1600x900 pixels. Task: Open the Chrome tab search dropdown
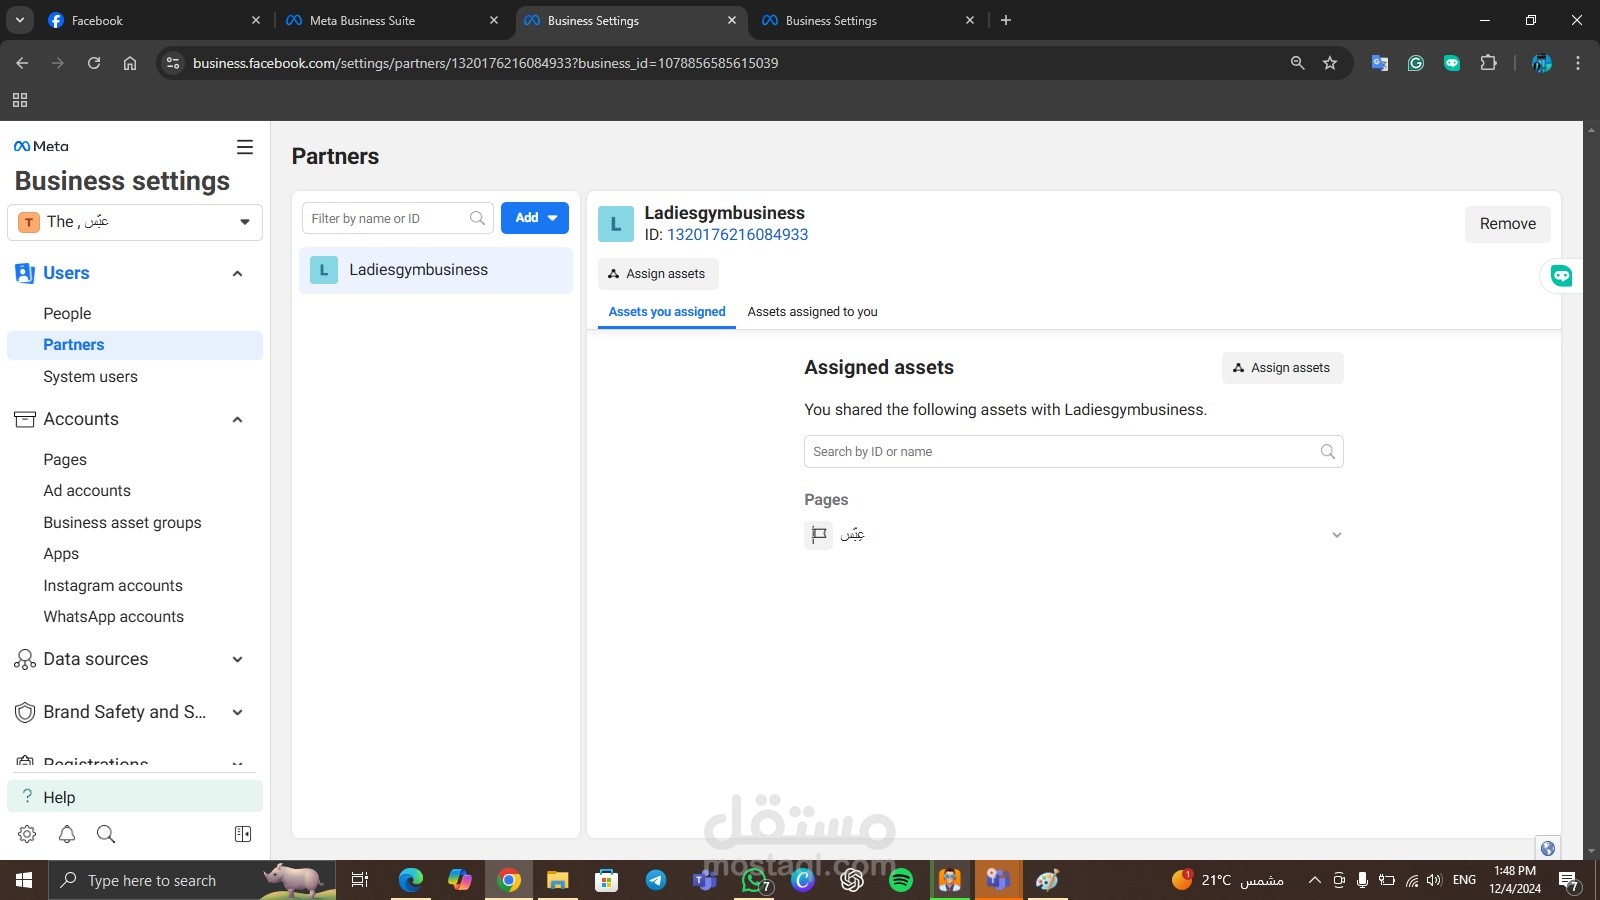tap(20, 20)
